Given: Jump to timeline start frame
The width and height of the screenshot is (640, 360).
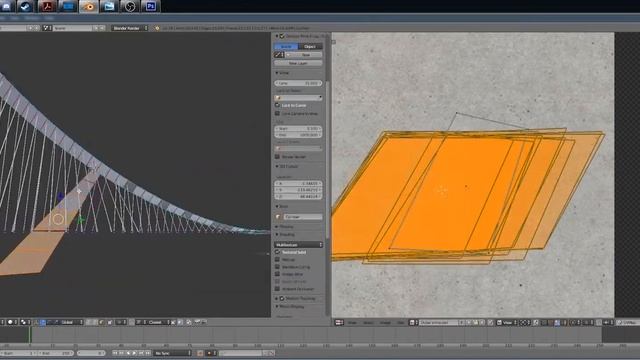Looking at the screenshot, I should (115, 353).
